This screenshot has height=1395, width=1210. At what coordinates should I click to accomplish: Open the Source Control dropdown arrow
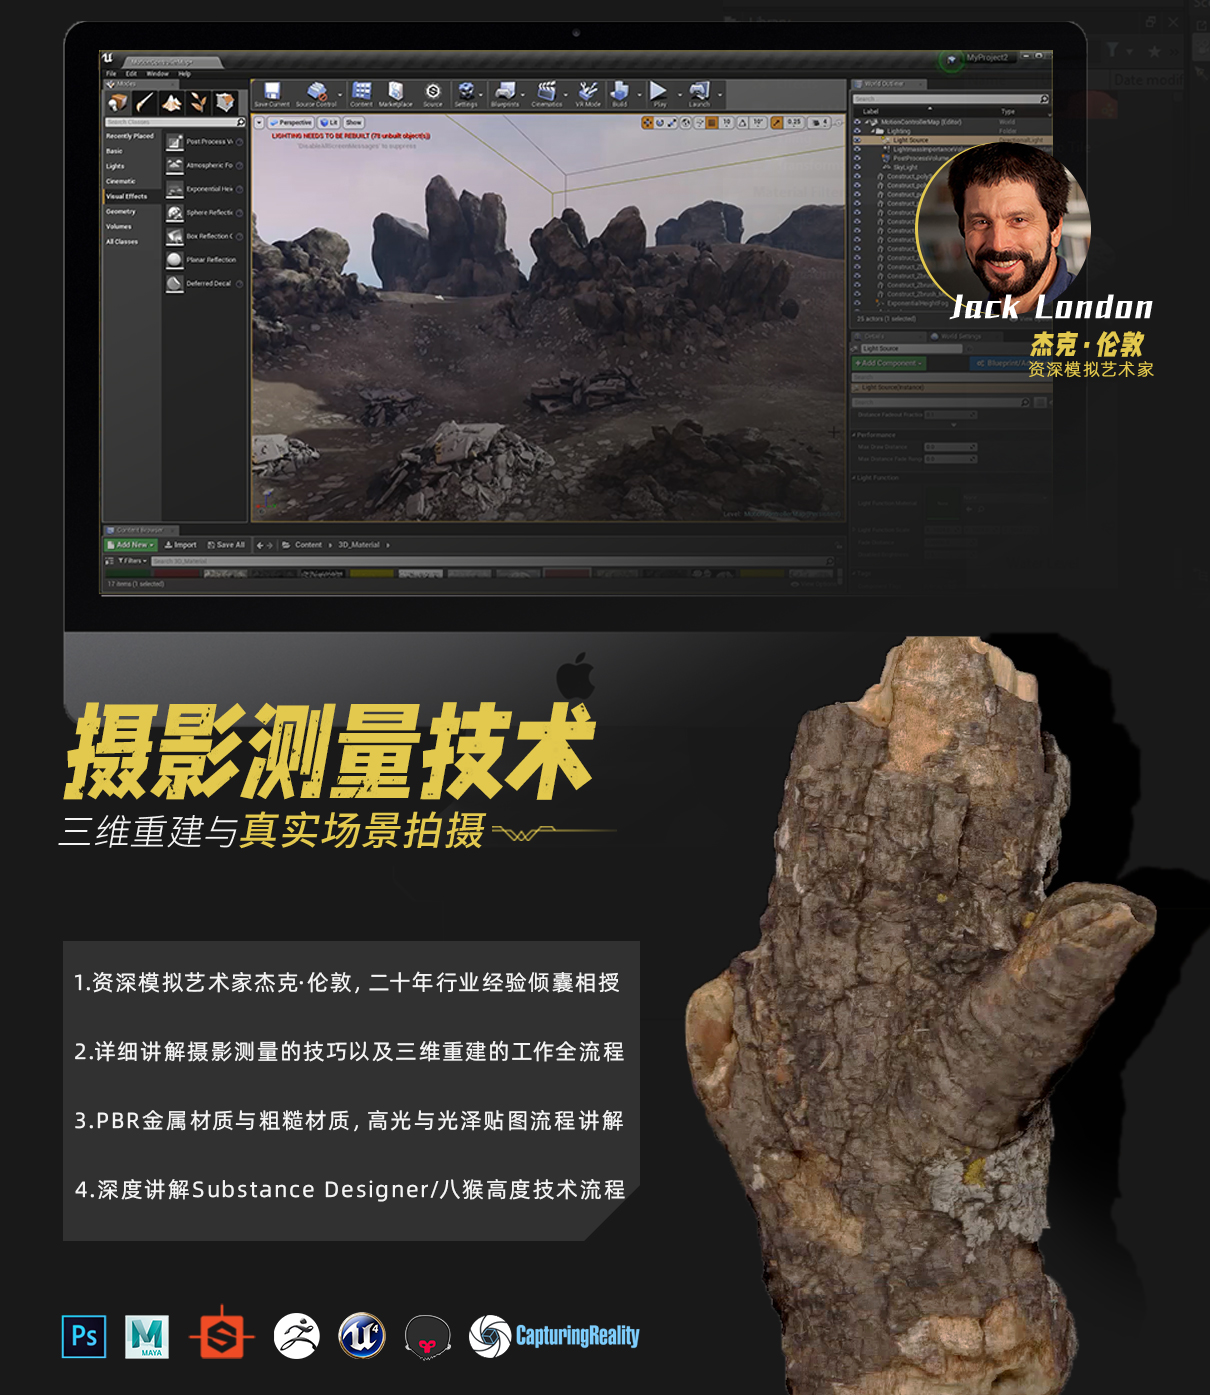(341, 94)
